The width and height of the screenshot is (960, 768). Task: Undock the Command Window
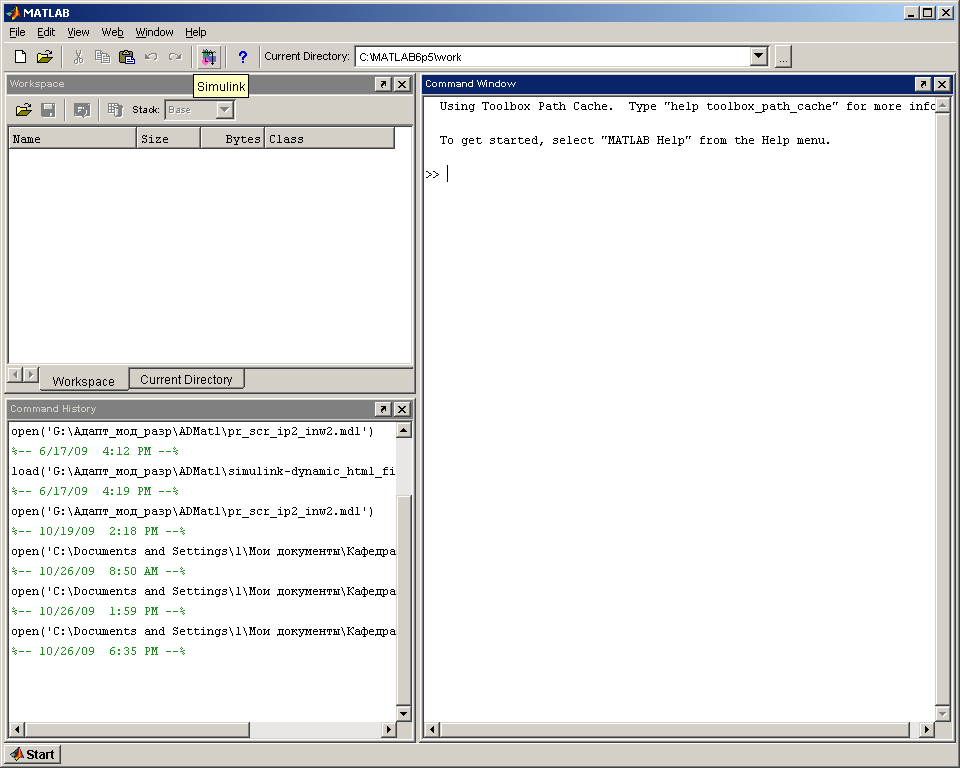(923, 84)
